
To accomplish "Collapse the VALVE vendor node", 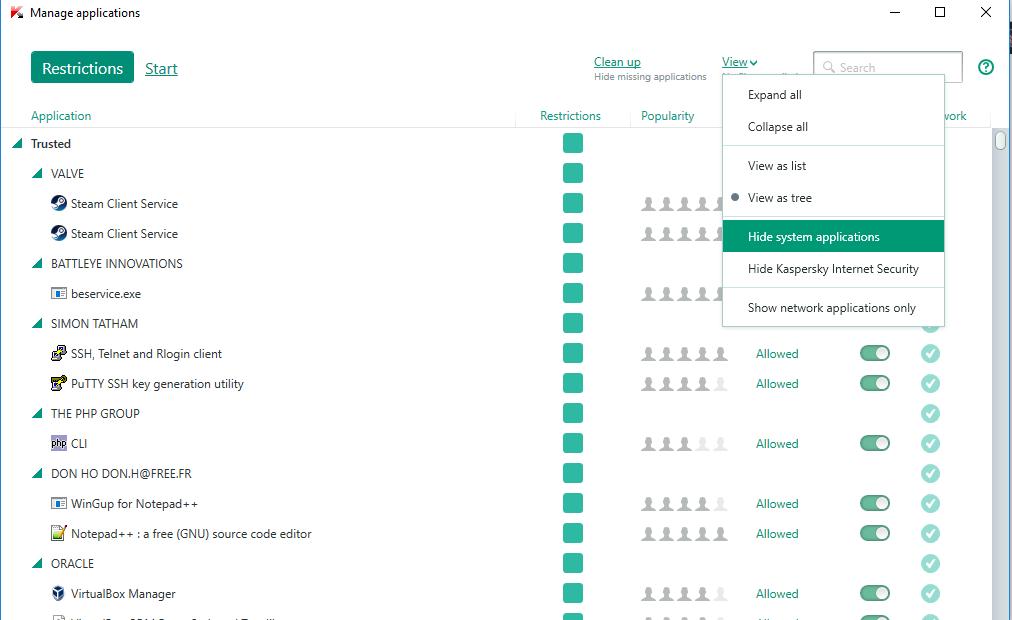I will tap(37, 173).
